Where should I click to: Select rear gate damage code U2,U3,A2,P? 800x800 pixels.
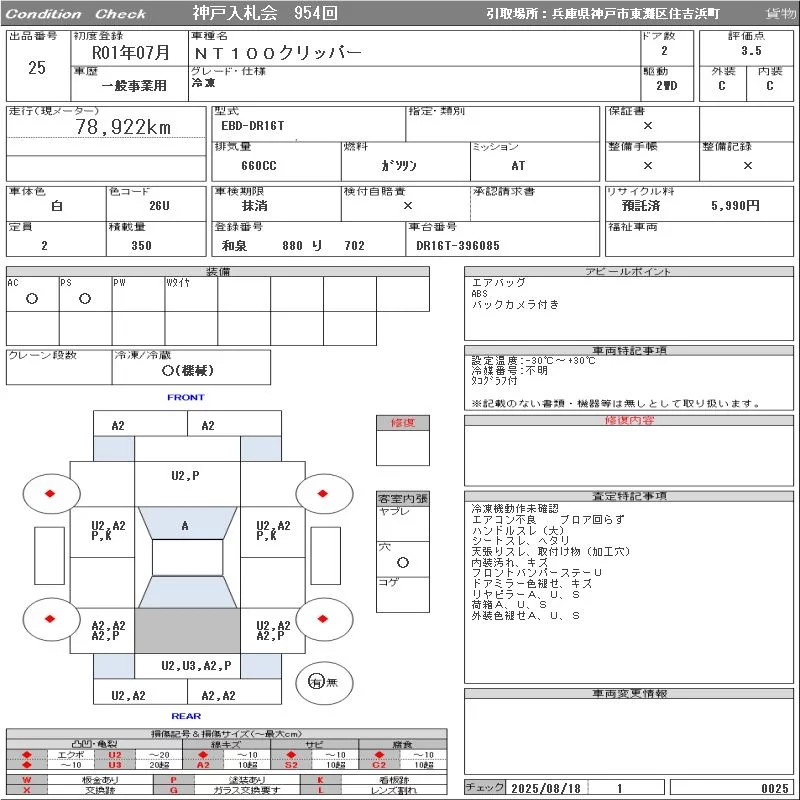point(196,665)
